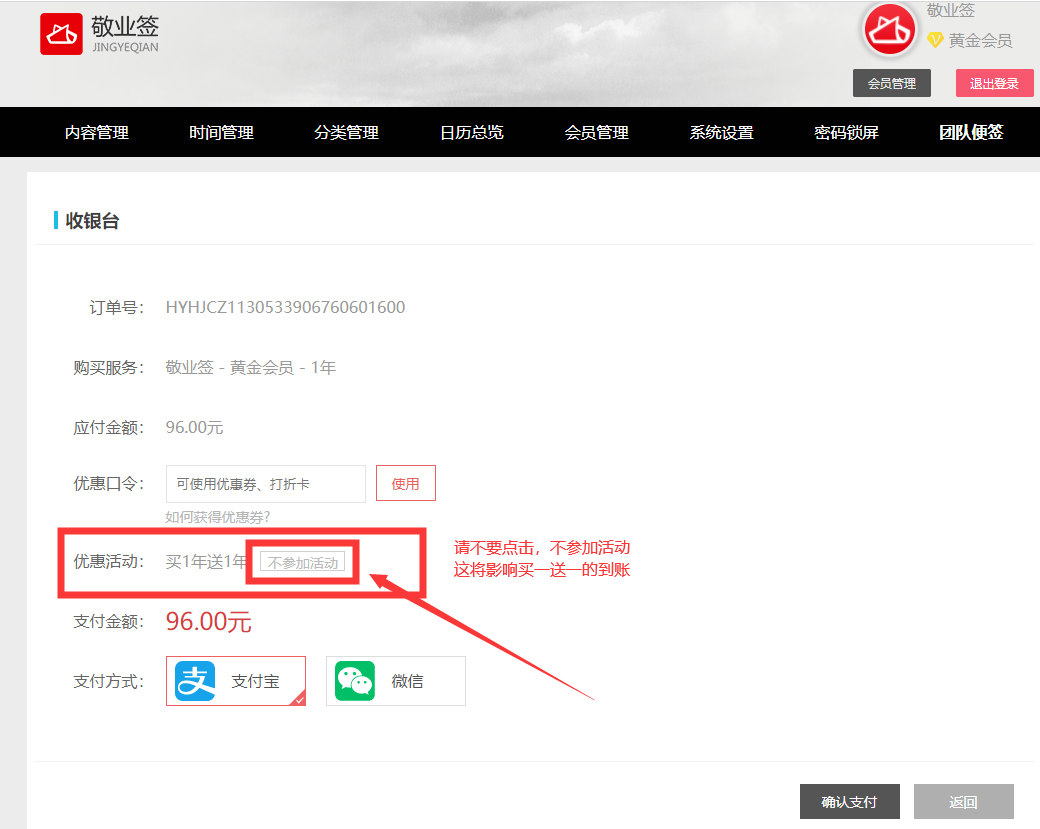Image resolution: width=1040 pixels, height=829 pixels.
Task: Open 分类管理 menu
Action: click(x=346, y=133)
